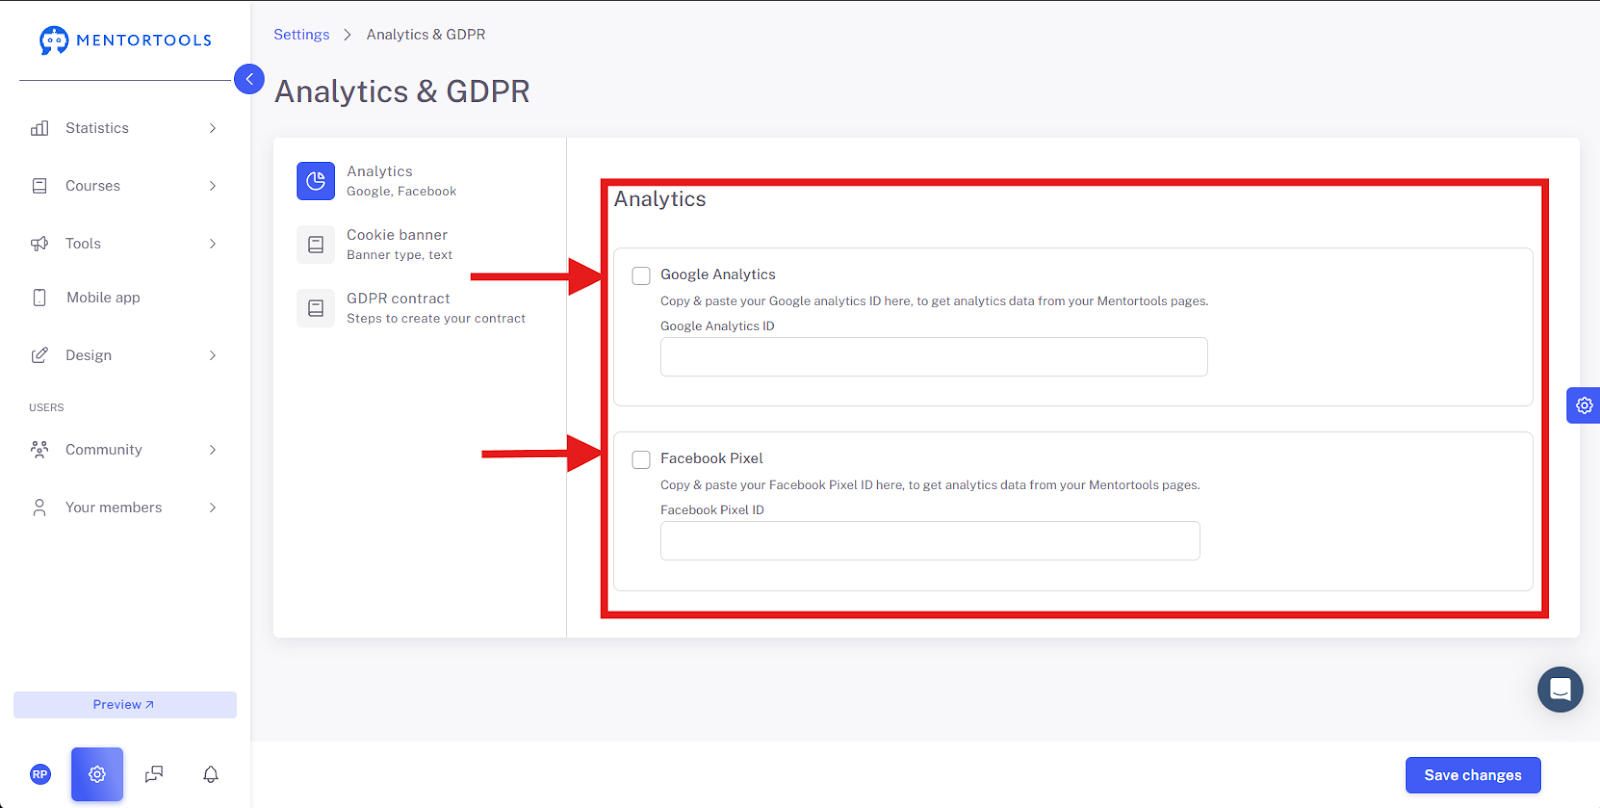Expand the Your members menu chevron
Image resolution: width=1600 pixels, height=808 pixels.
[213, 508]
